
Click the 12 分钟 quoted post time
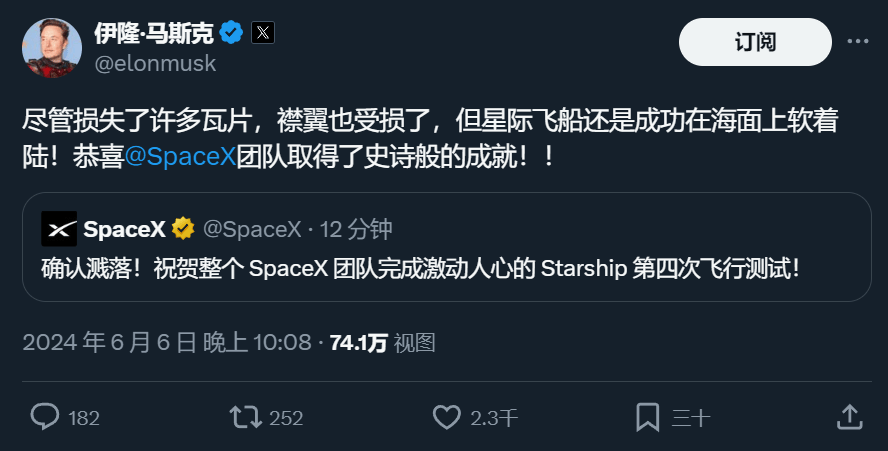[356, 229]
